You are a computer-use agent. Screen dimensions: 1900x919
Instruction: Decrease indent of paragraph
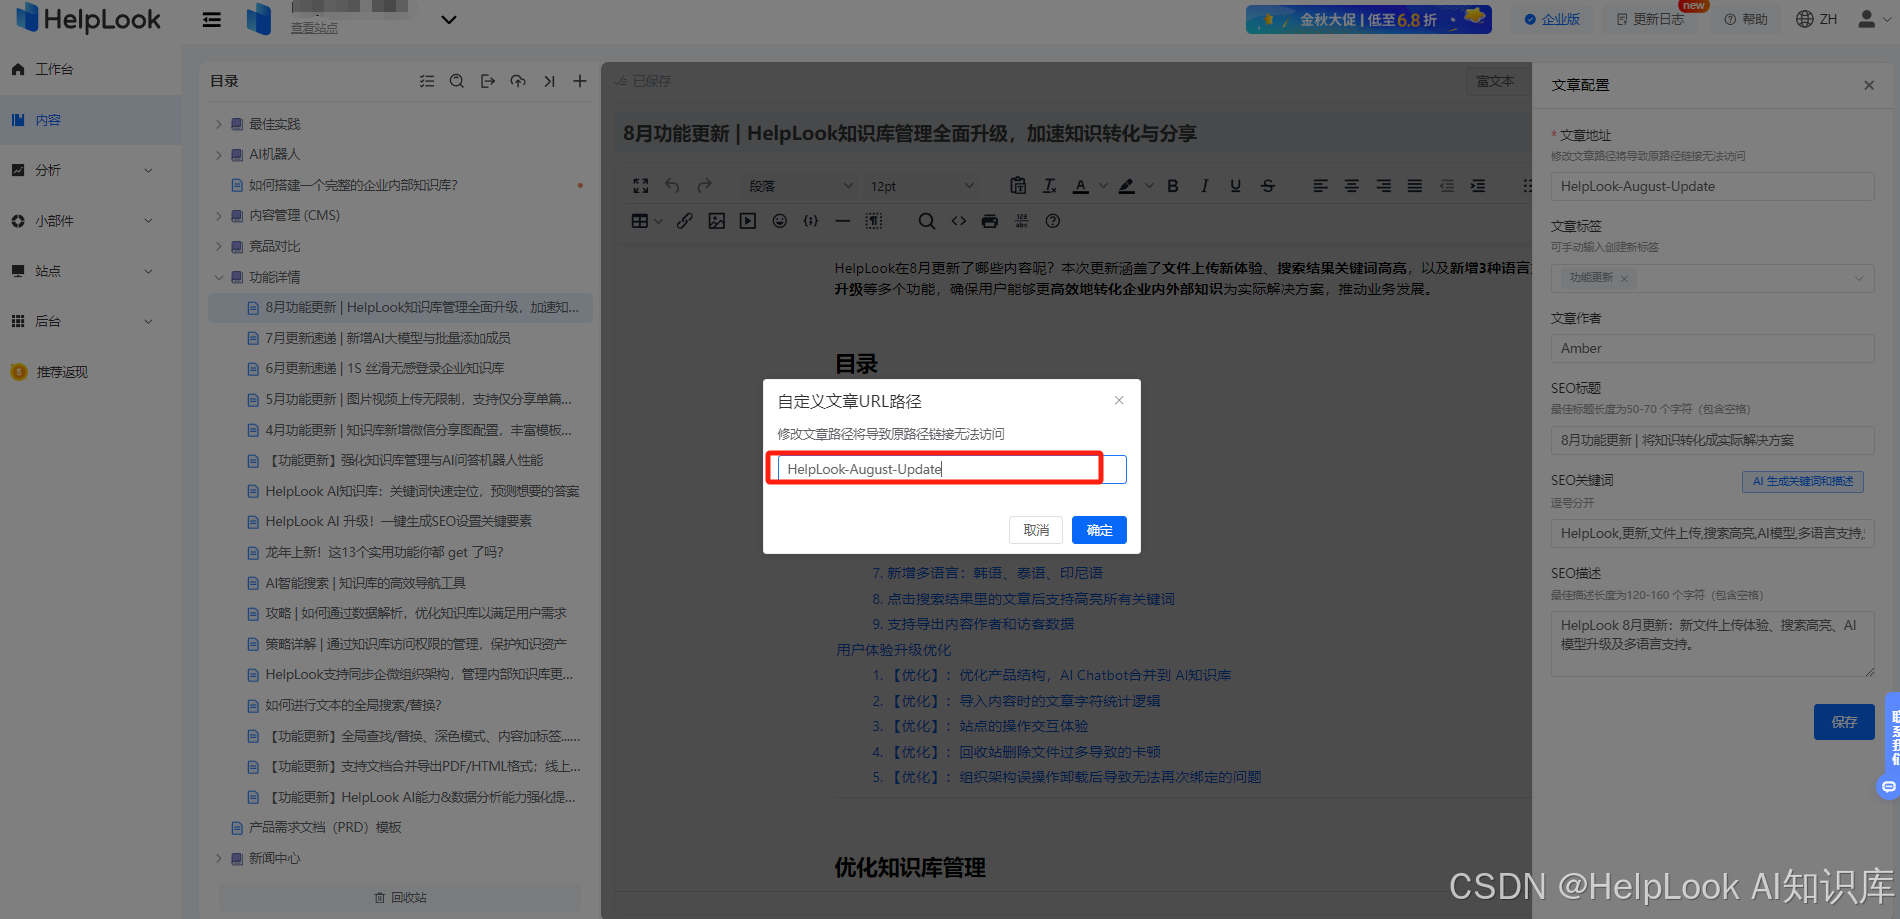[x=1447, y=186]
